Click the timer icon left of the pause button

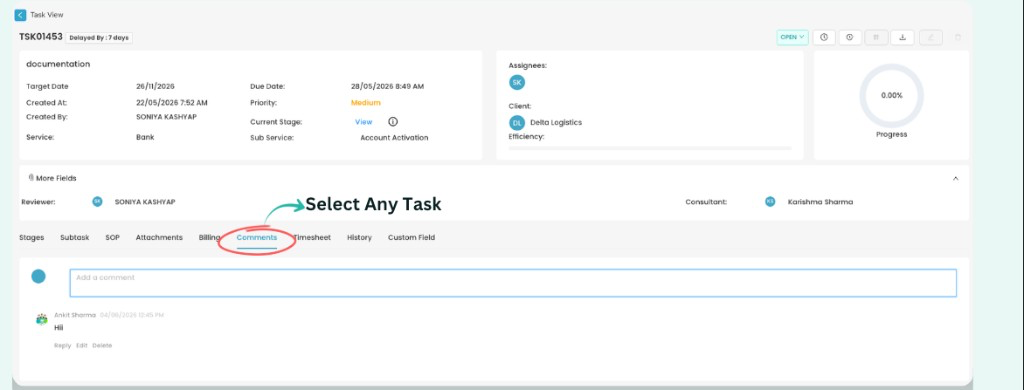[x=850, y=37]
